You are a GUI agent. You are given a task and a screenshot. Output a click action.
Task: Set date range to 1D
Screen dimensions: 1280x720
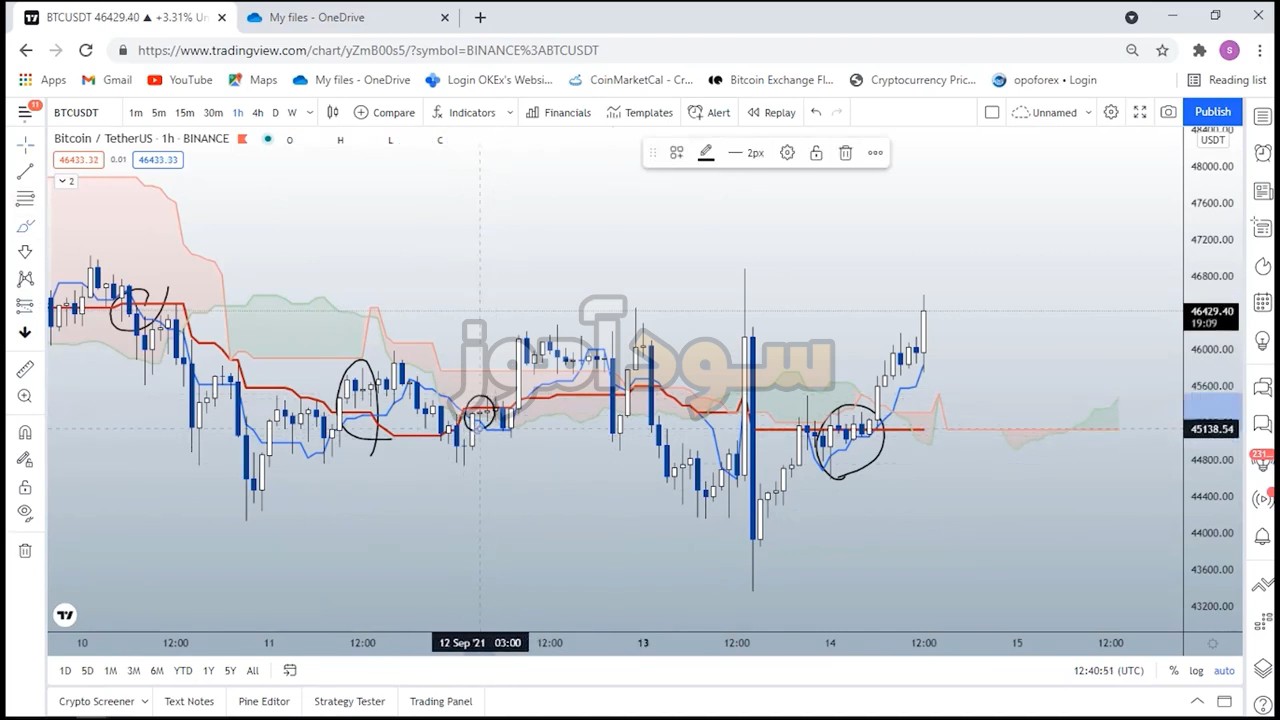click(x=65, y=671)
